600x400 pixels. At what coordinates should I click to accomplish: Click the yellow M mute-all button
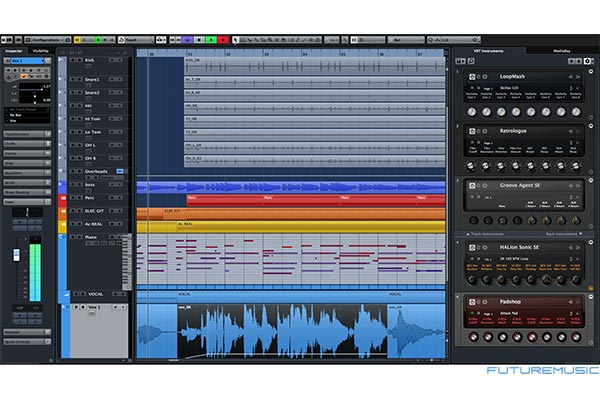click(77, 40)
